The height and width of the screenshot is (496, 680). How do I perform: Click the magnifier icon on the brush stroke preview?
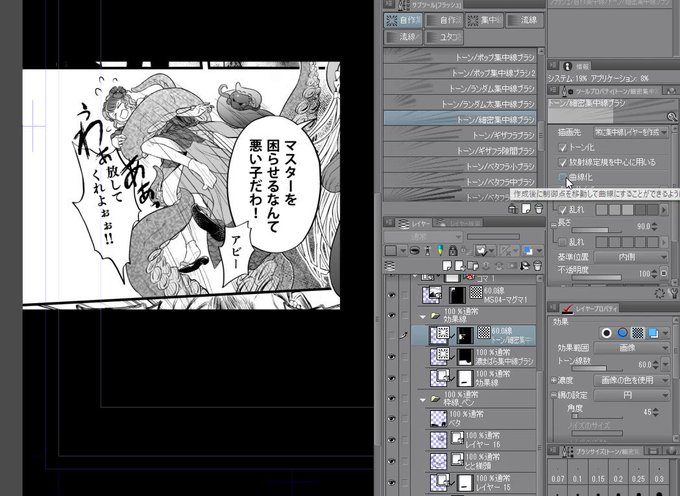671,116
